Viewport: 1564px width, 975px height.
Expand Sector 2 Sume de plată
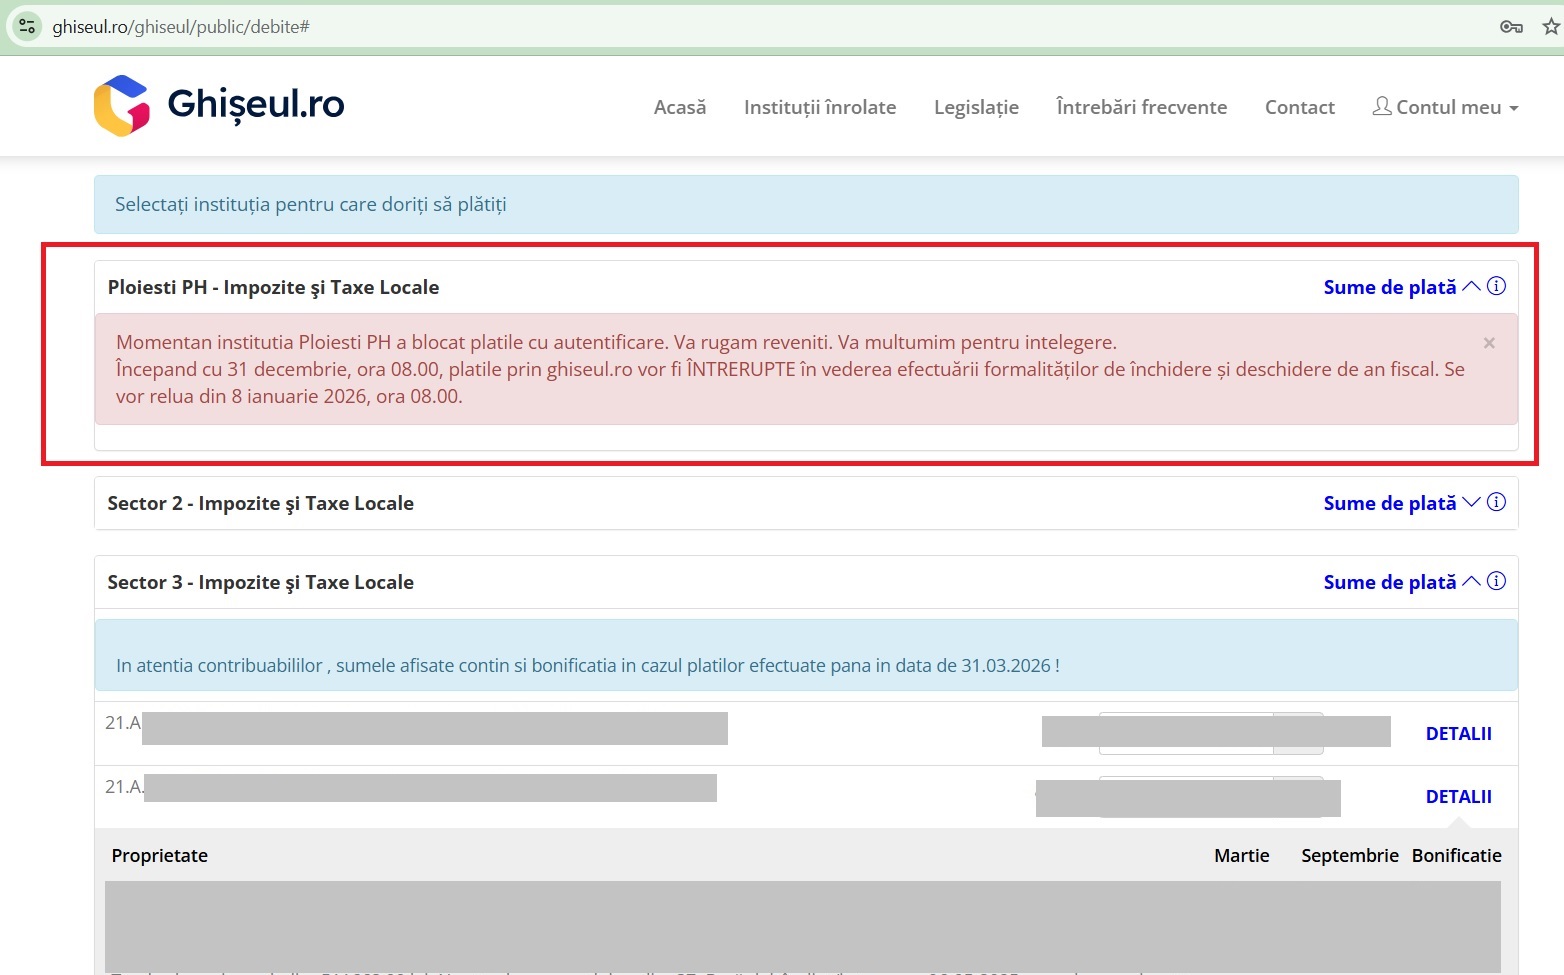(x=1400, y=503)
